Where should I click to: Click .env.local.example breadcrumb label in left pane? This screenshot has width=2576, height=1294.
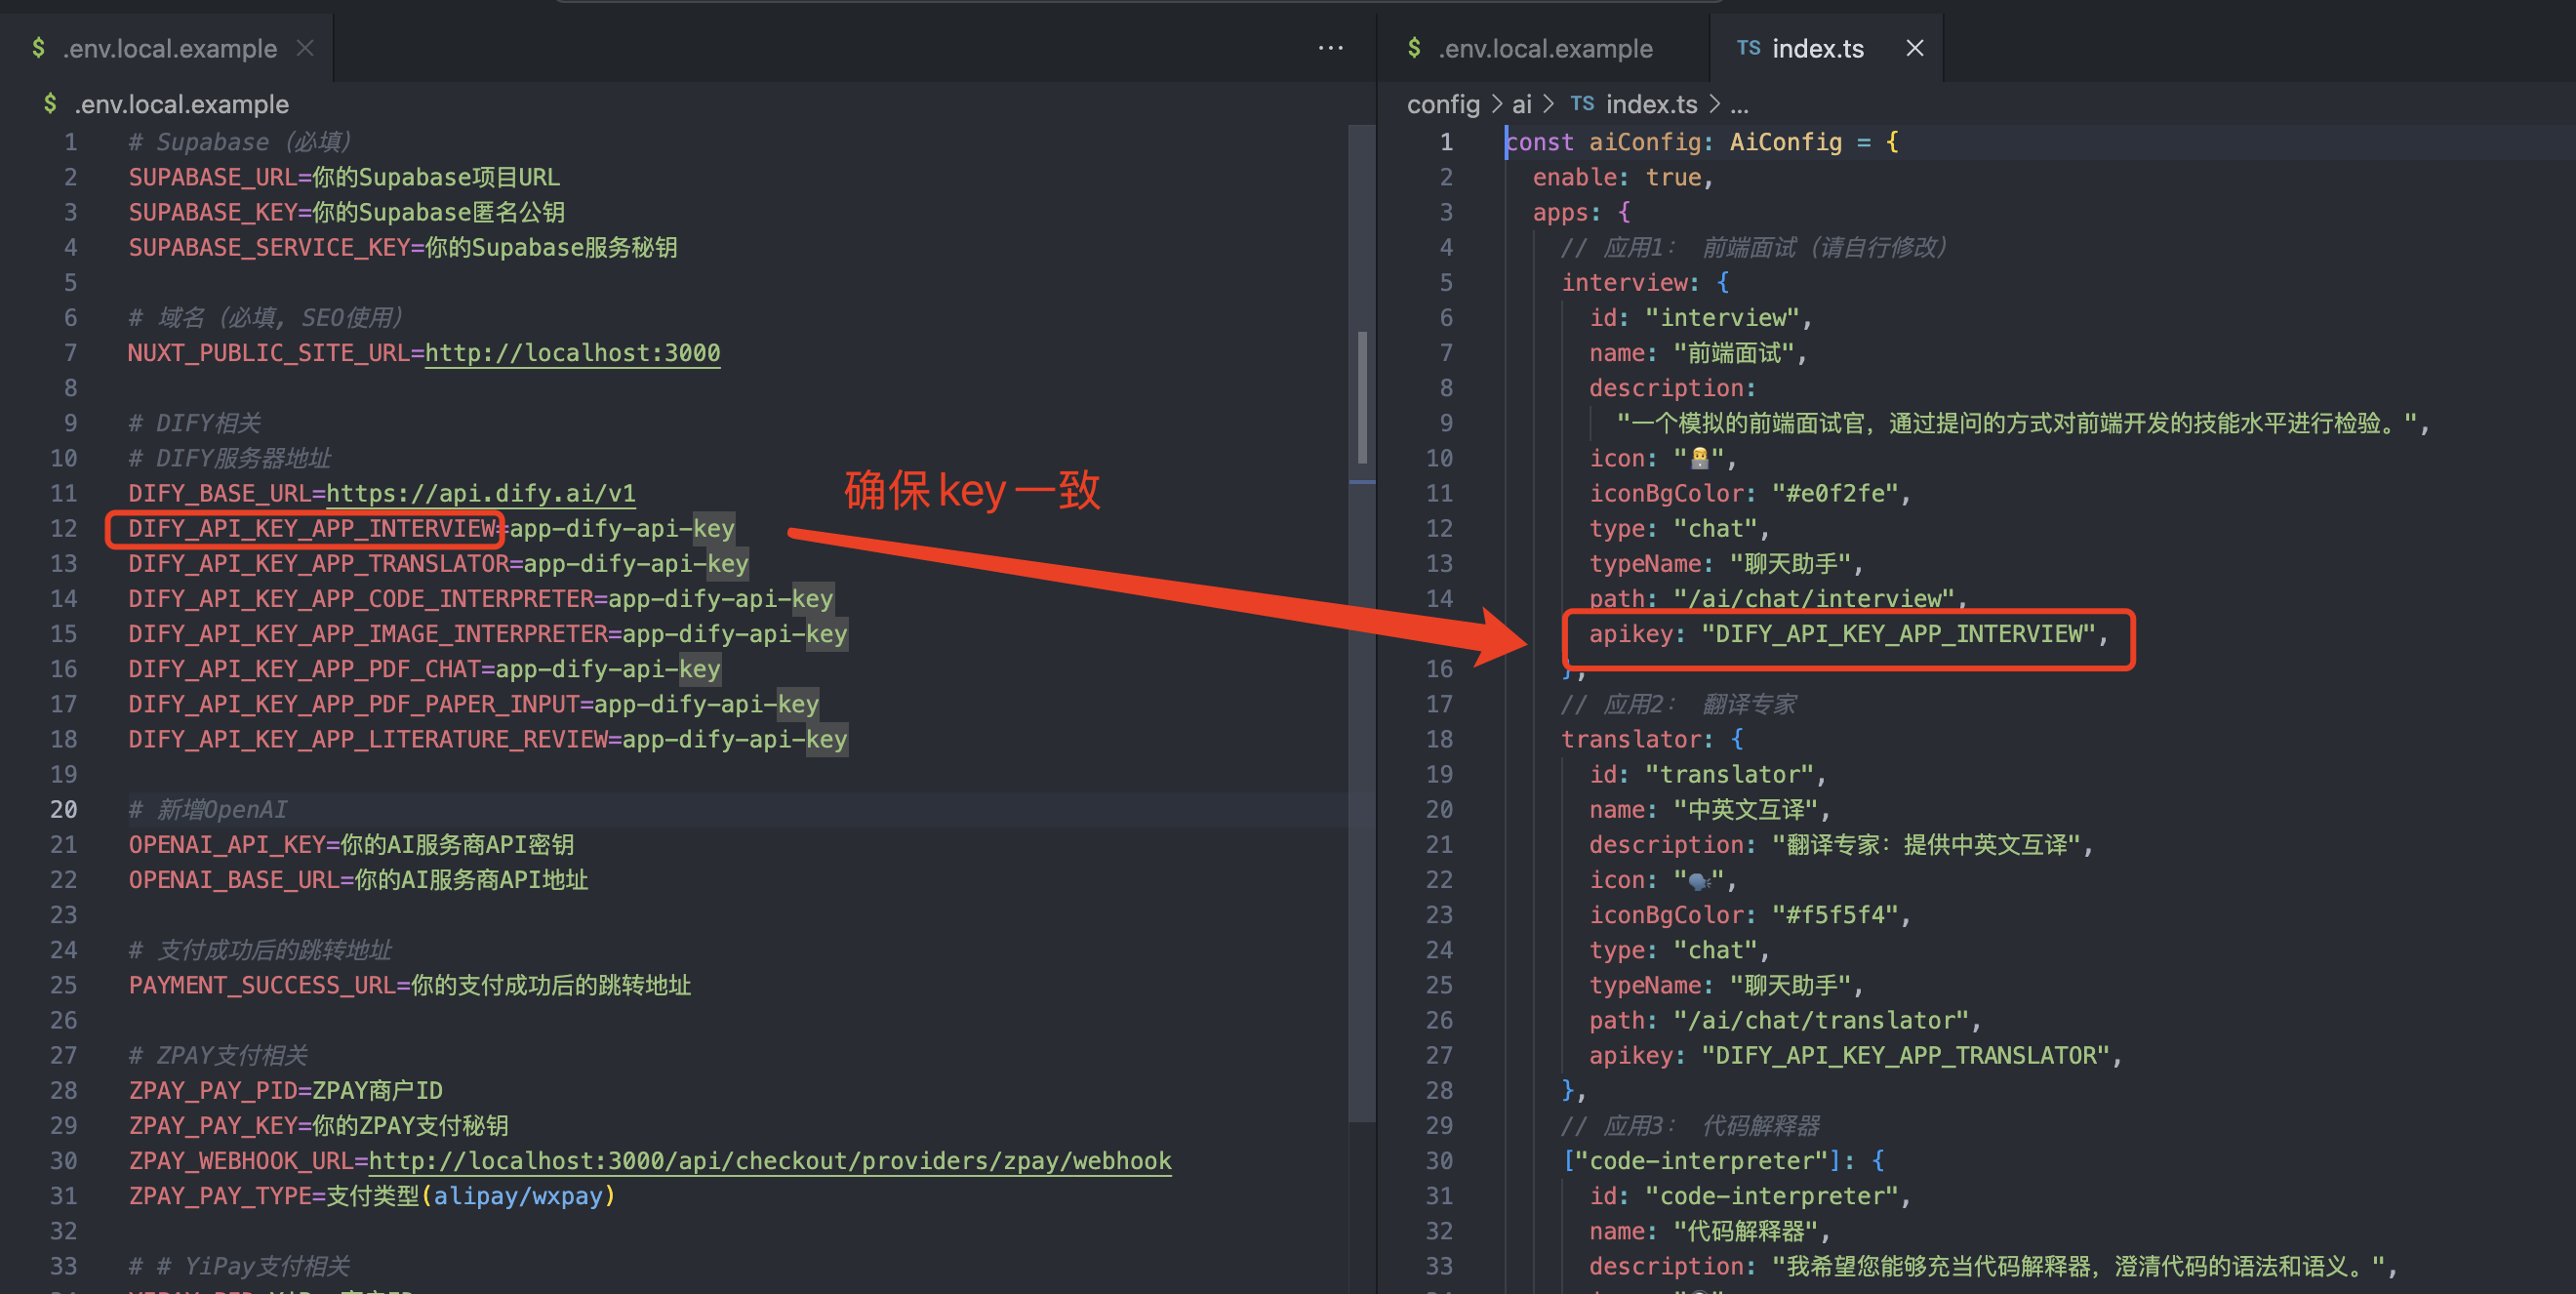pyautogui.click(x=181, y=104)
